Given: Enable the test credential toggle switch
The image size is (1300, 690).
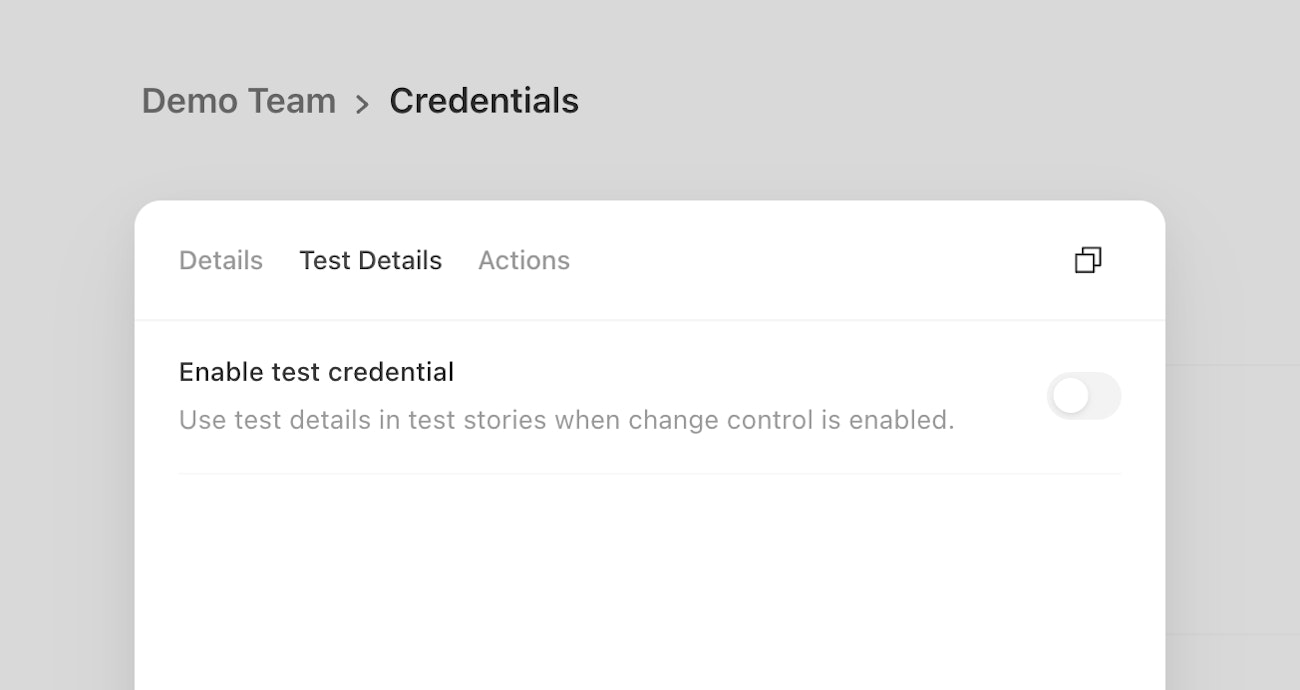Looking at the screenshot, I should (1084, 396).
